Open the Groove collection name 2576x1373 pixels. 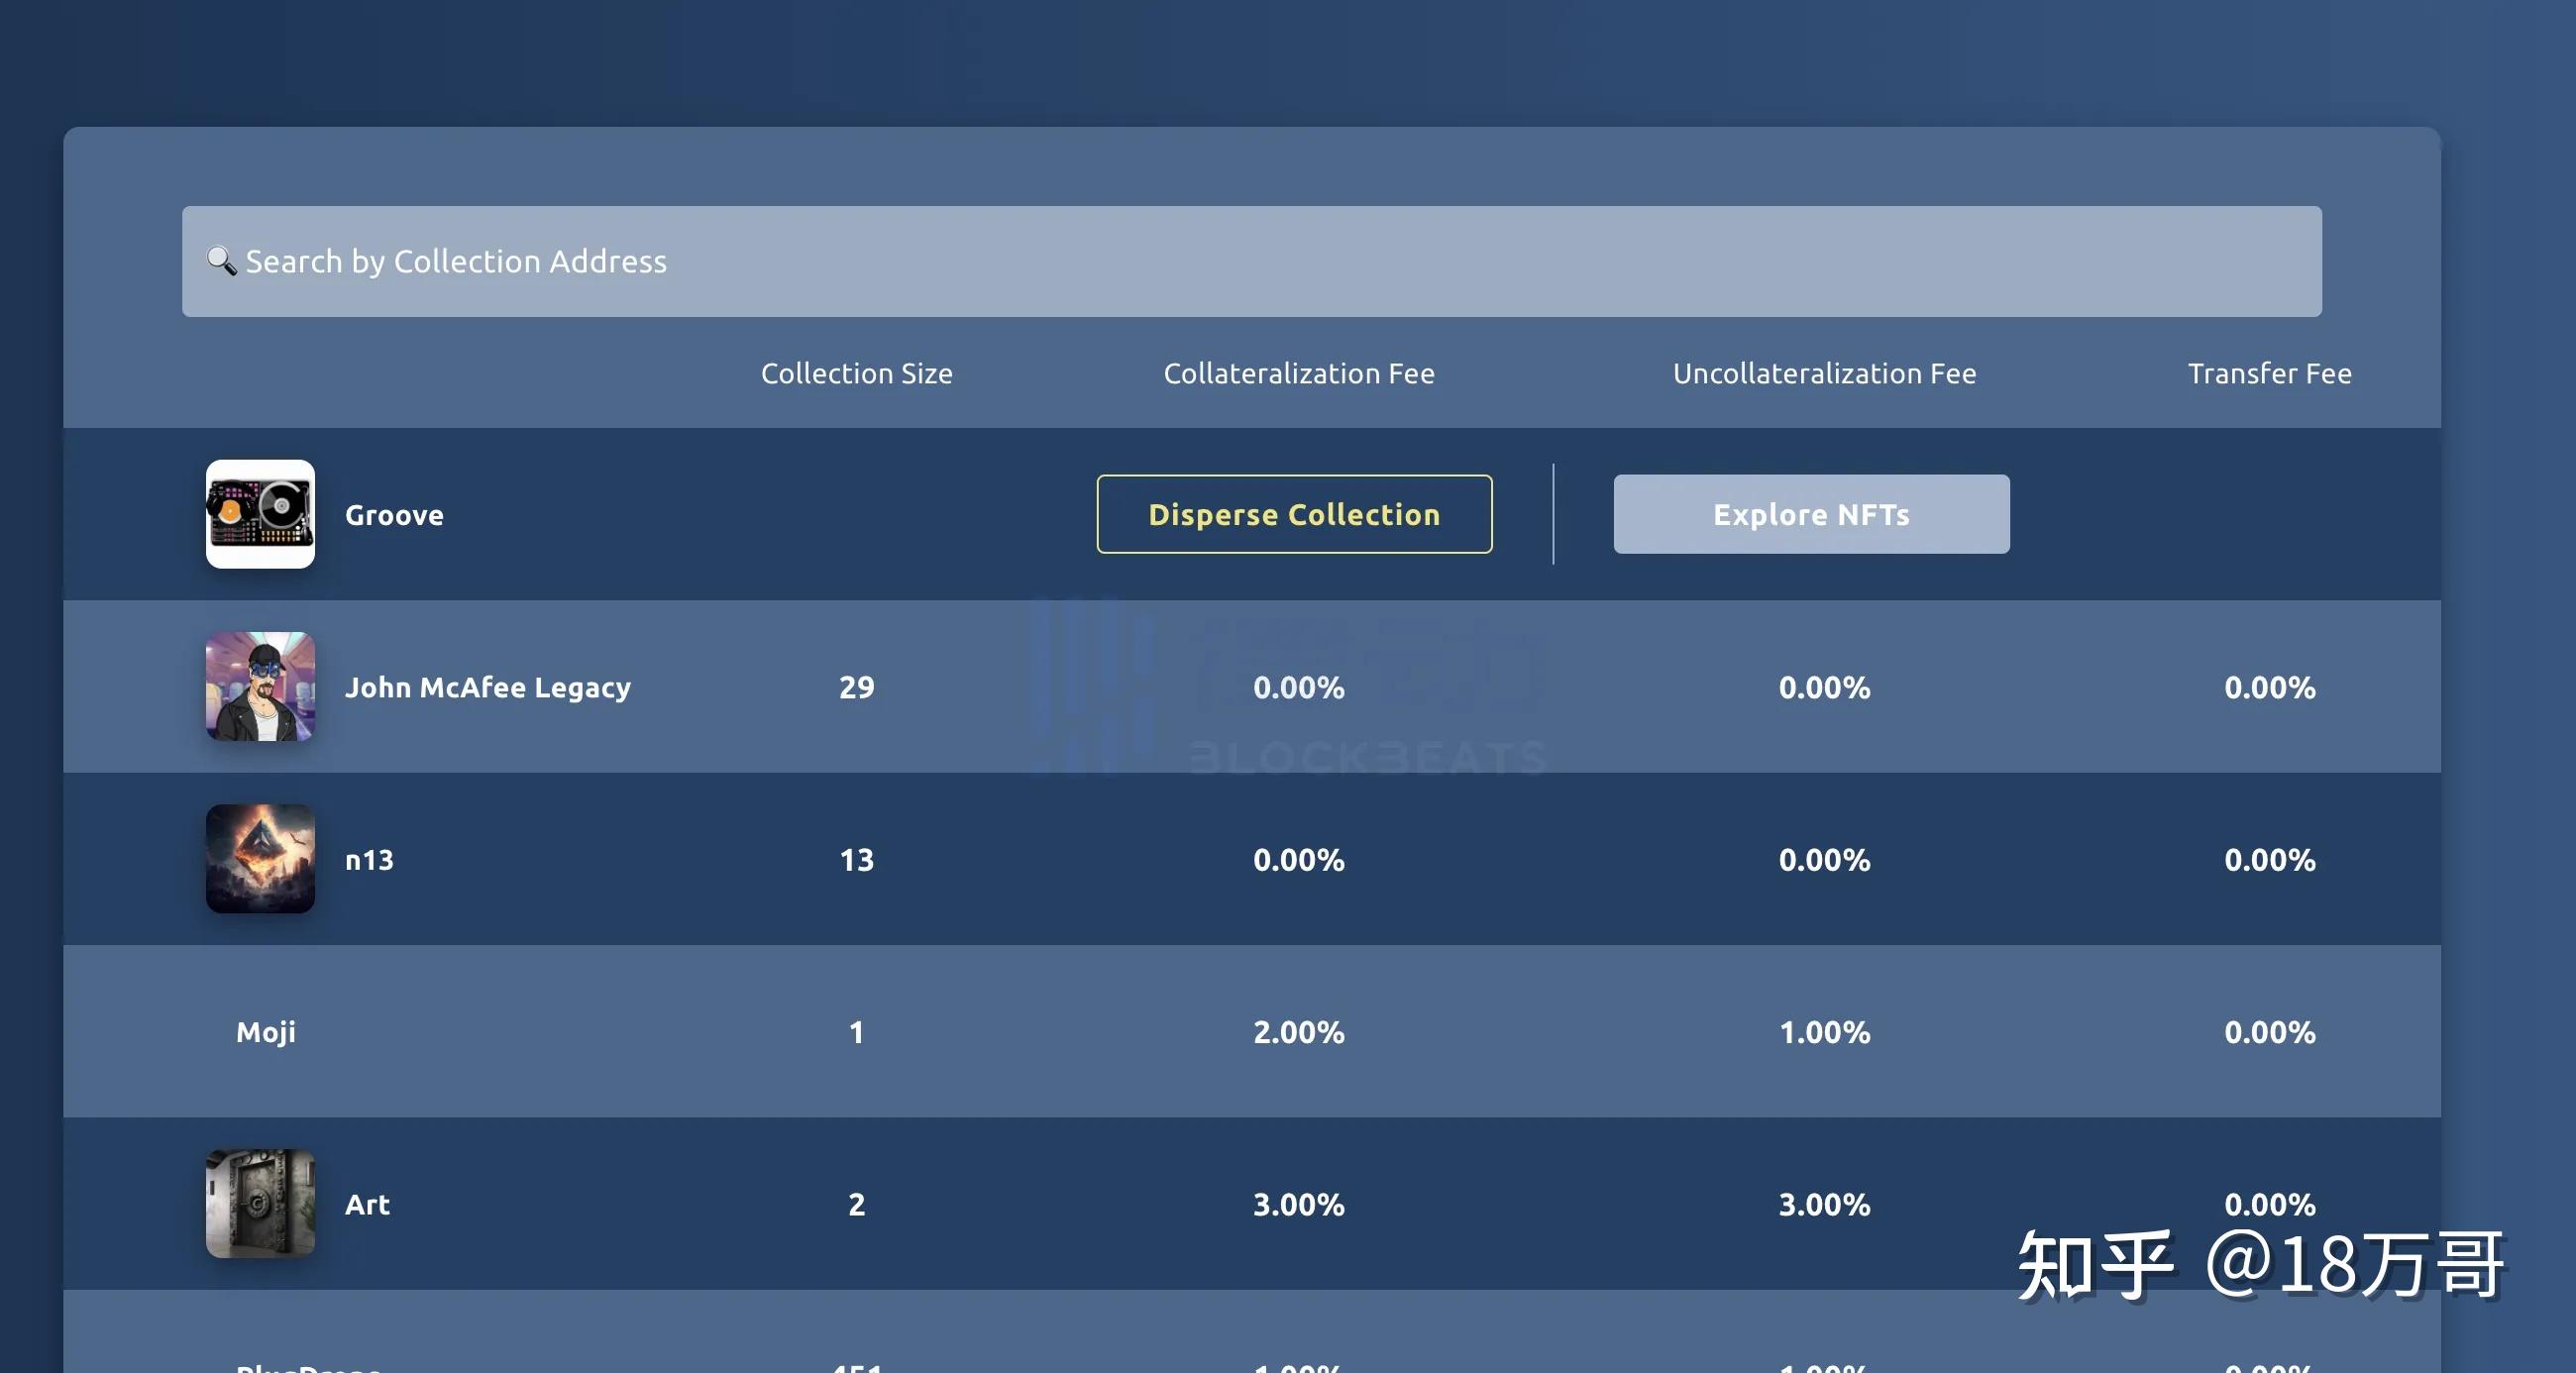pos(394,515)
